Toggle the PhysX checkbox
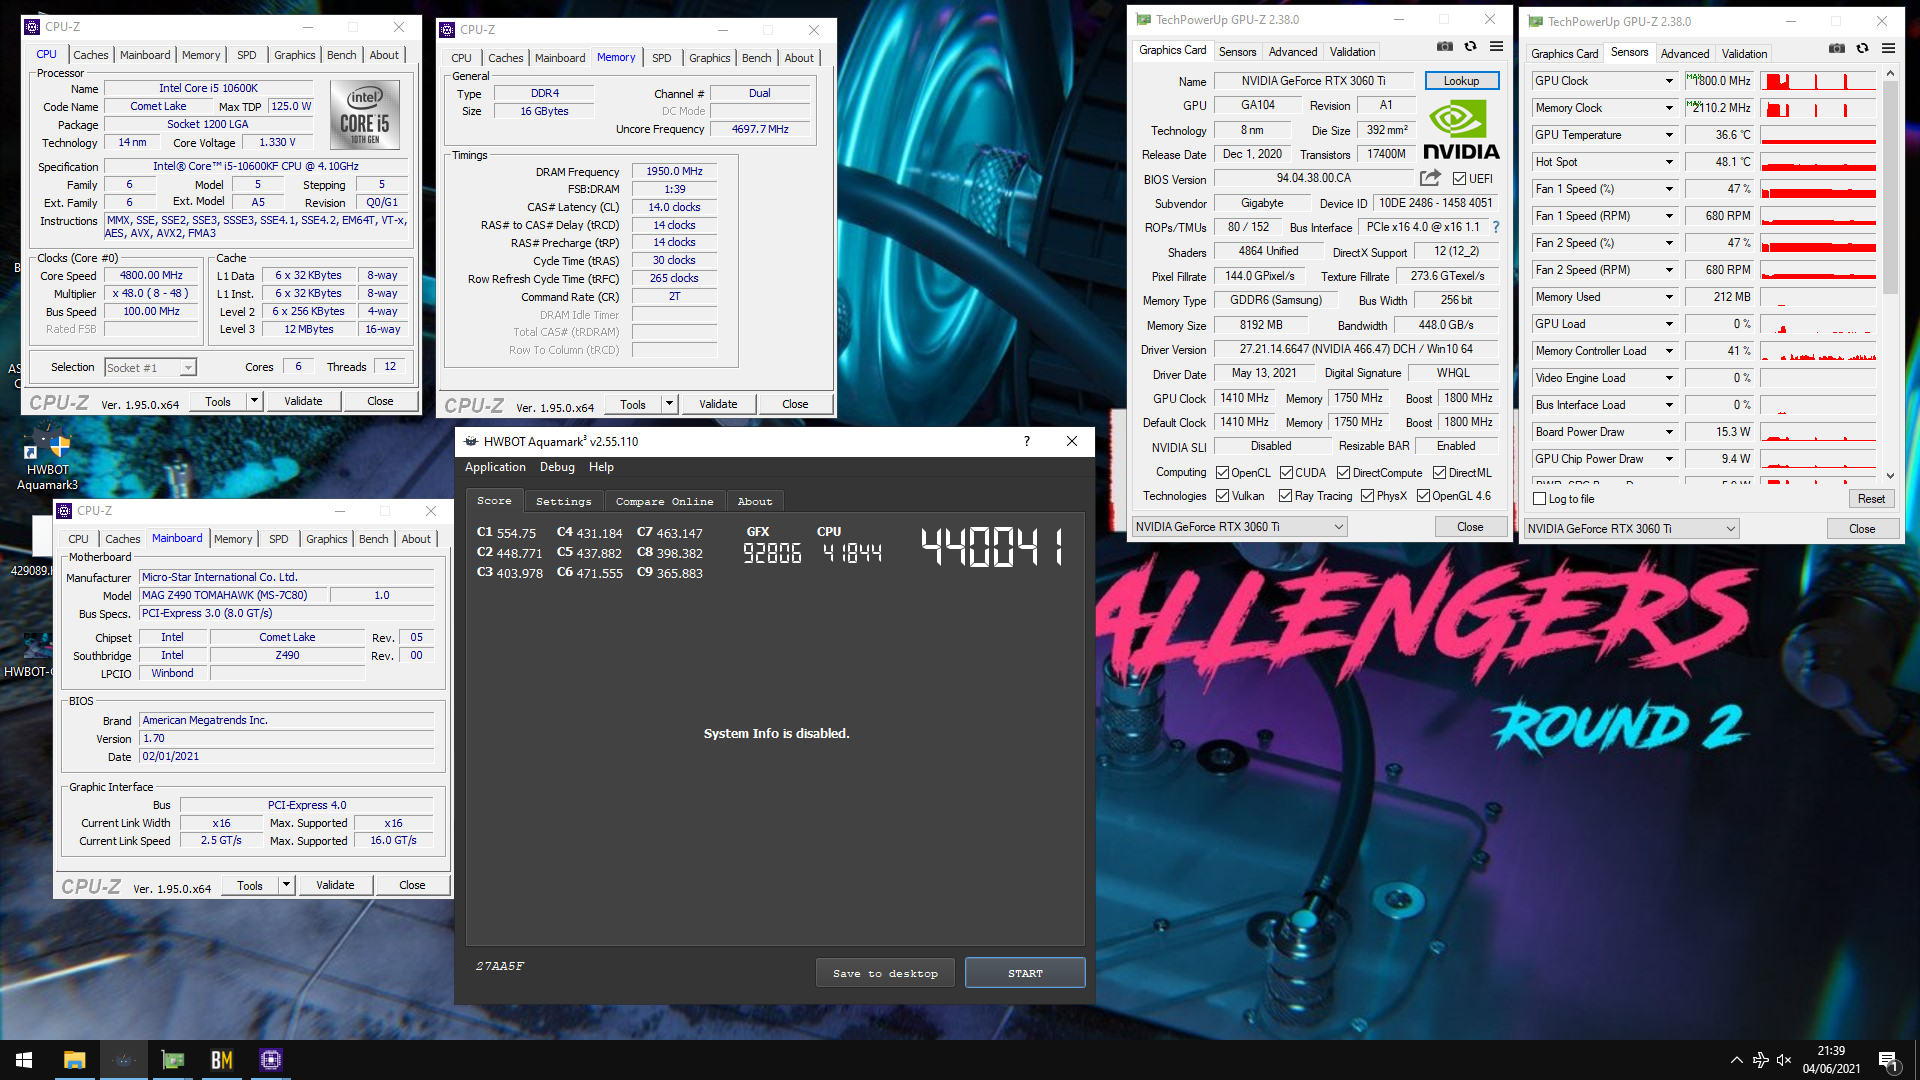Image resolution: width=1920 pixels, height=1080 pixels. point(1367,496)
